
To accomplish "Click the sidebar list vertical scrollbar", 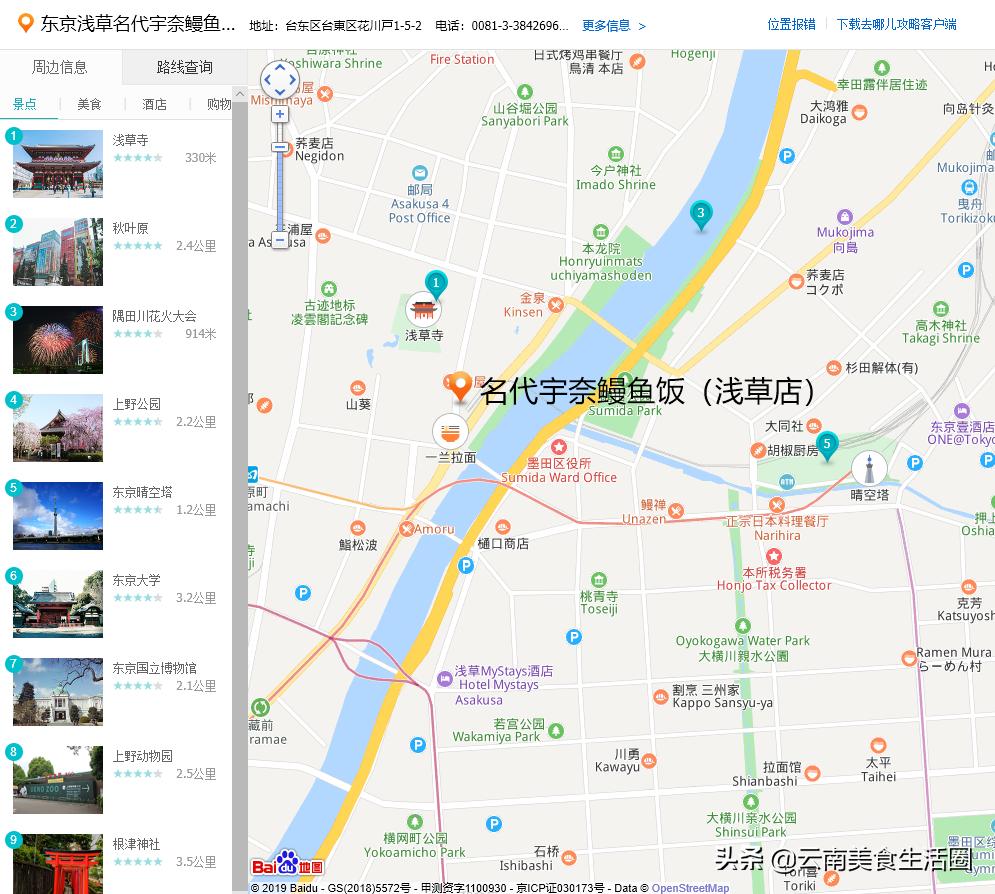I will pos(239,495).
